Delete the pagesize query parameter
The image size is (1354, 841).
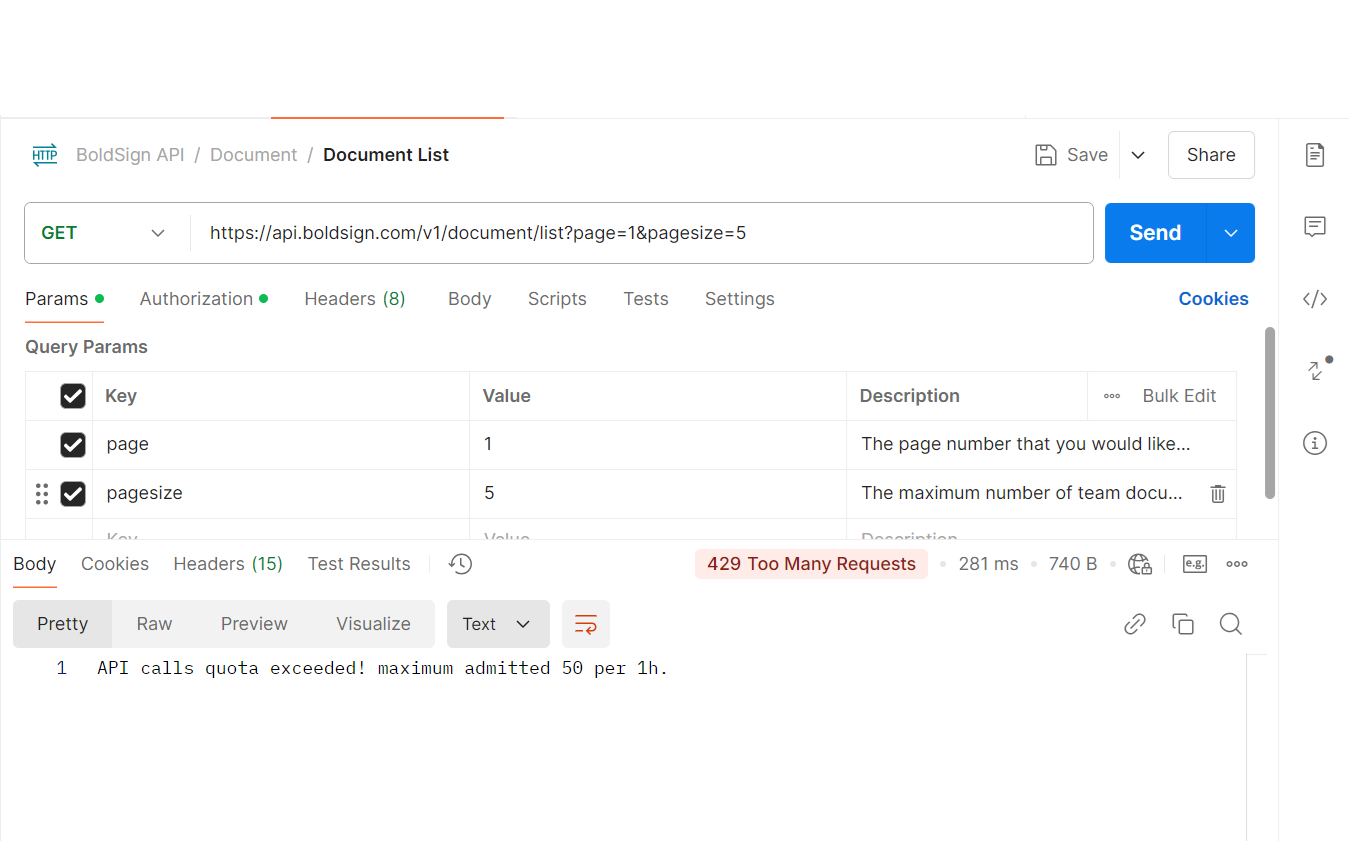click(x=1217, y=493)
